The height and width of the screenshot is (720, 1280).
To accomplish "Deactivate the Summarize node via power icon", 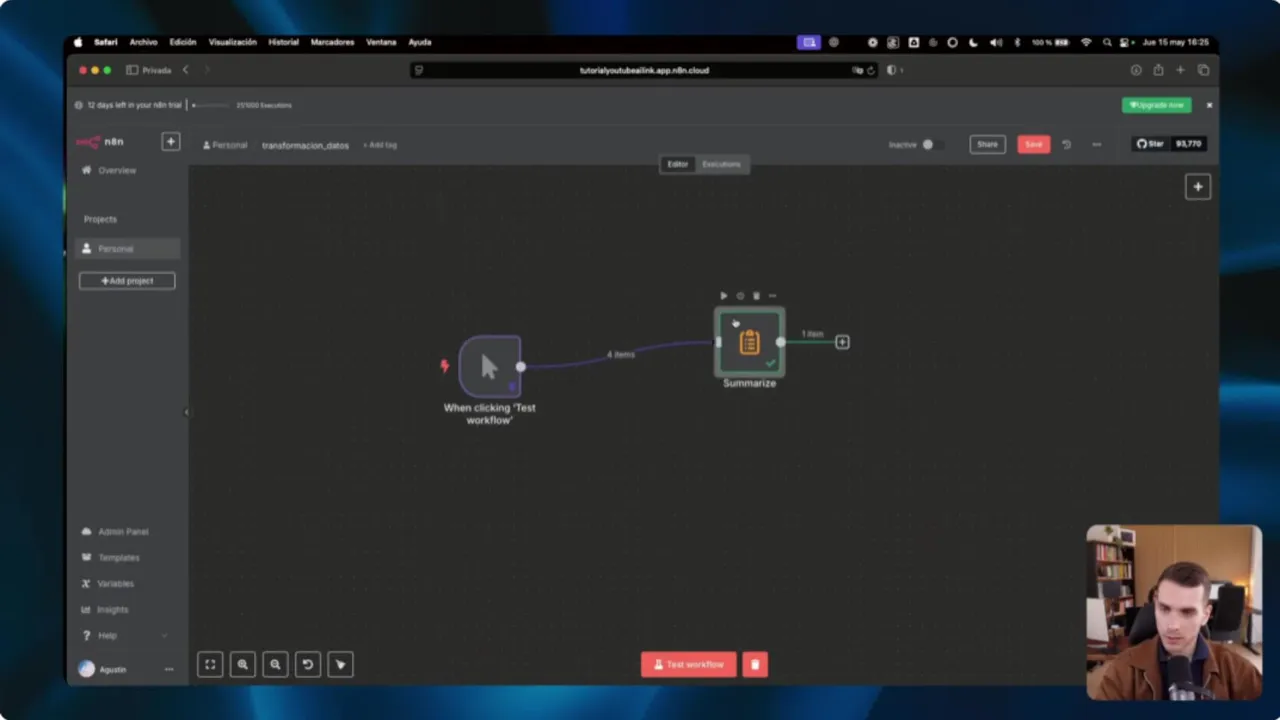I will point(740,296).
